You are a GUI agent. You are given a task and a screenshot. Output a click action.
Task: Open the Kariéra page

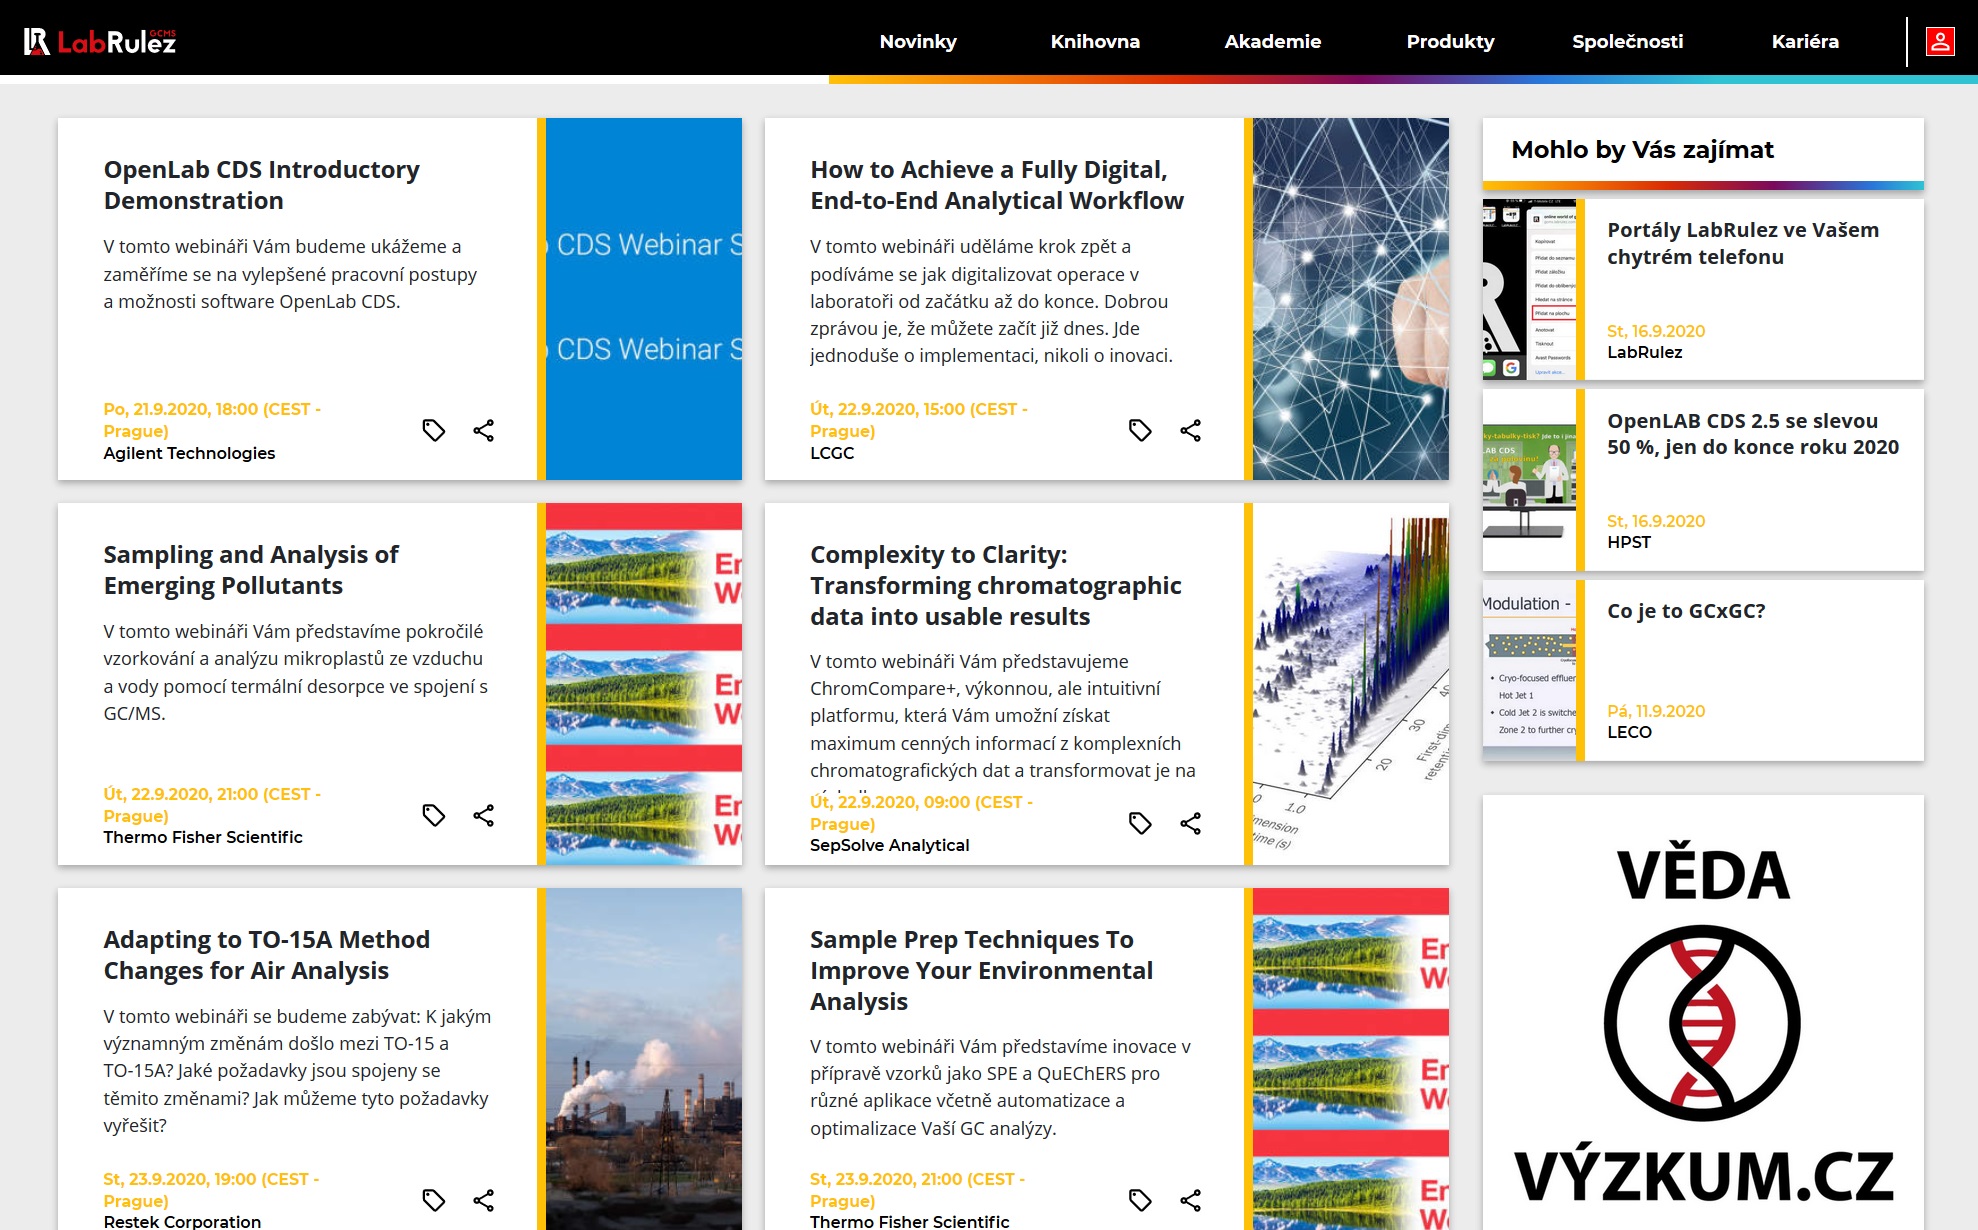[x=1805, y=41]
